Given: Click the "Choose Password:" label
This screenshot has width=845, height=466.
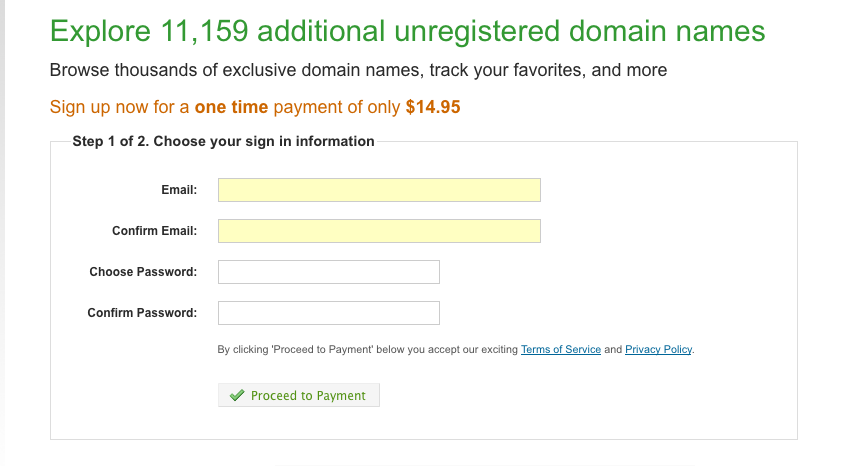Looking at the screenshot, I should (x=143, y=272).
